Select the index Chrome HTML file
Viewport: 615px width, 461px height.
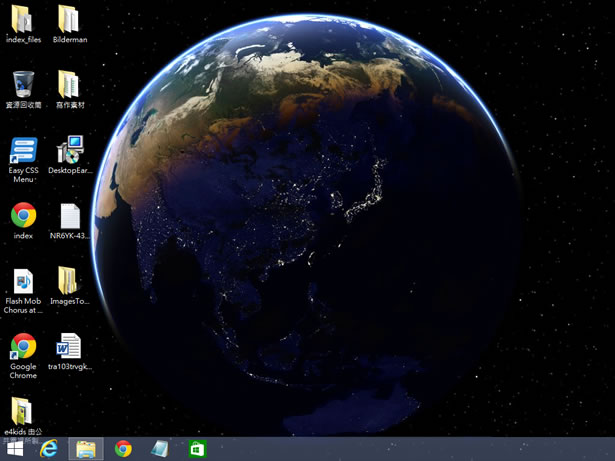point(23,215)
